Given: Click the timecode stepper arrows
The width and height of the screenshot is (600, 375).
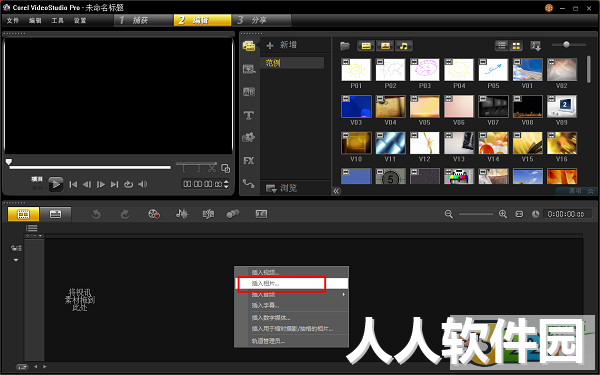Looking at the screenshot, I should [x=226, y=184].
